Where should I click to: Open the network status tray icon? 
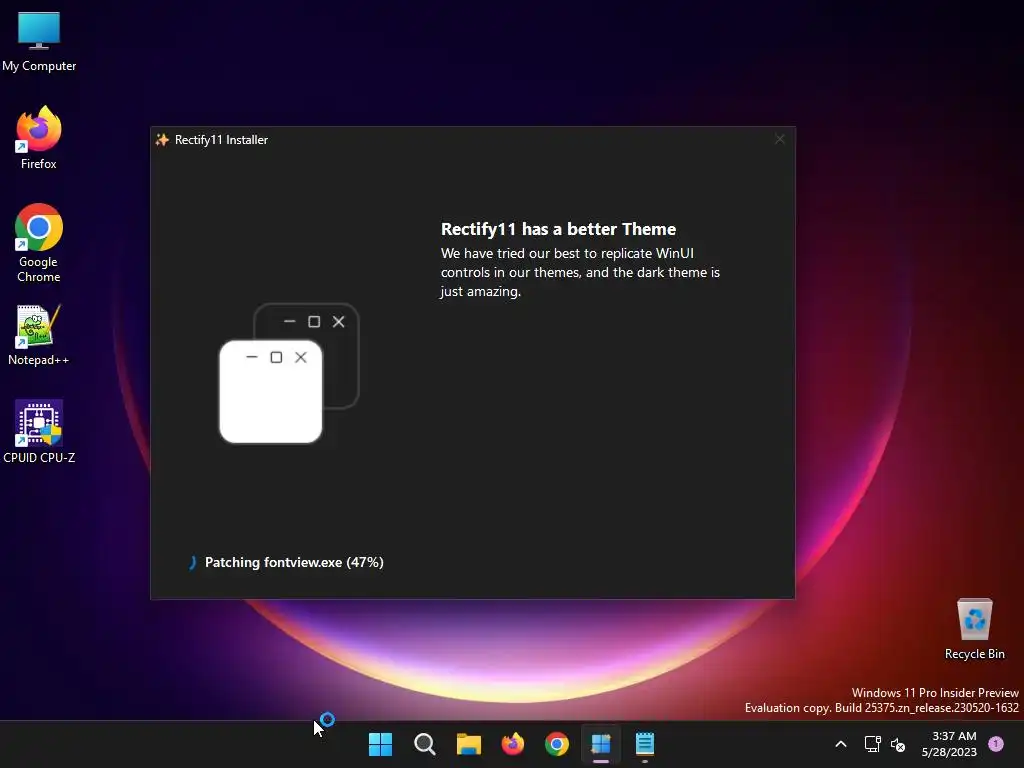click(872, 744)
